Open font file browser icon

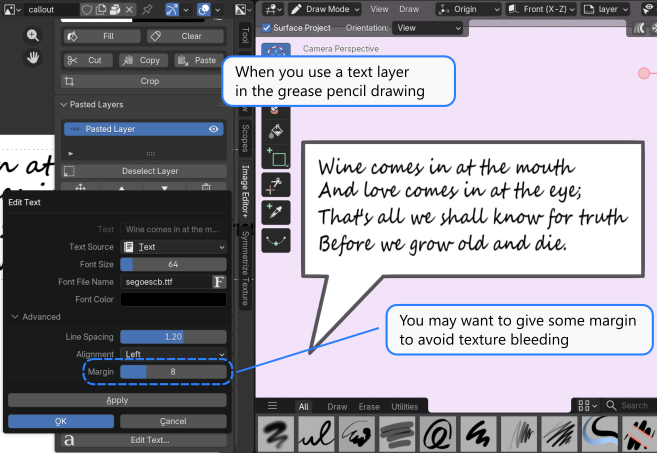click(218, 282)
